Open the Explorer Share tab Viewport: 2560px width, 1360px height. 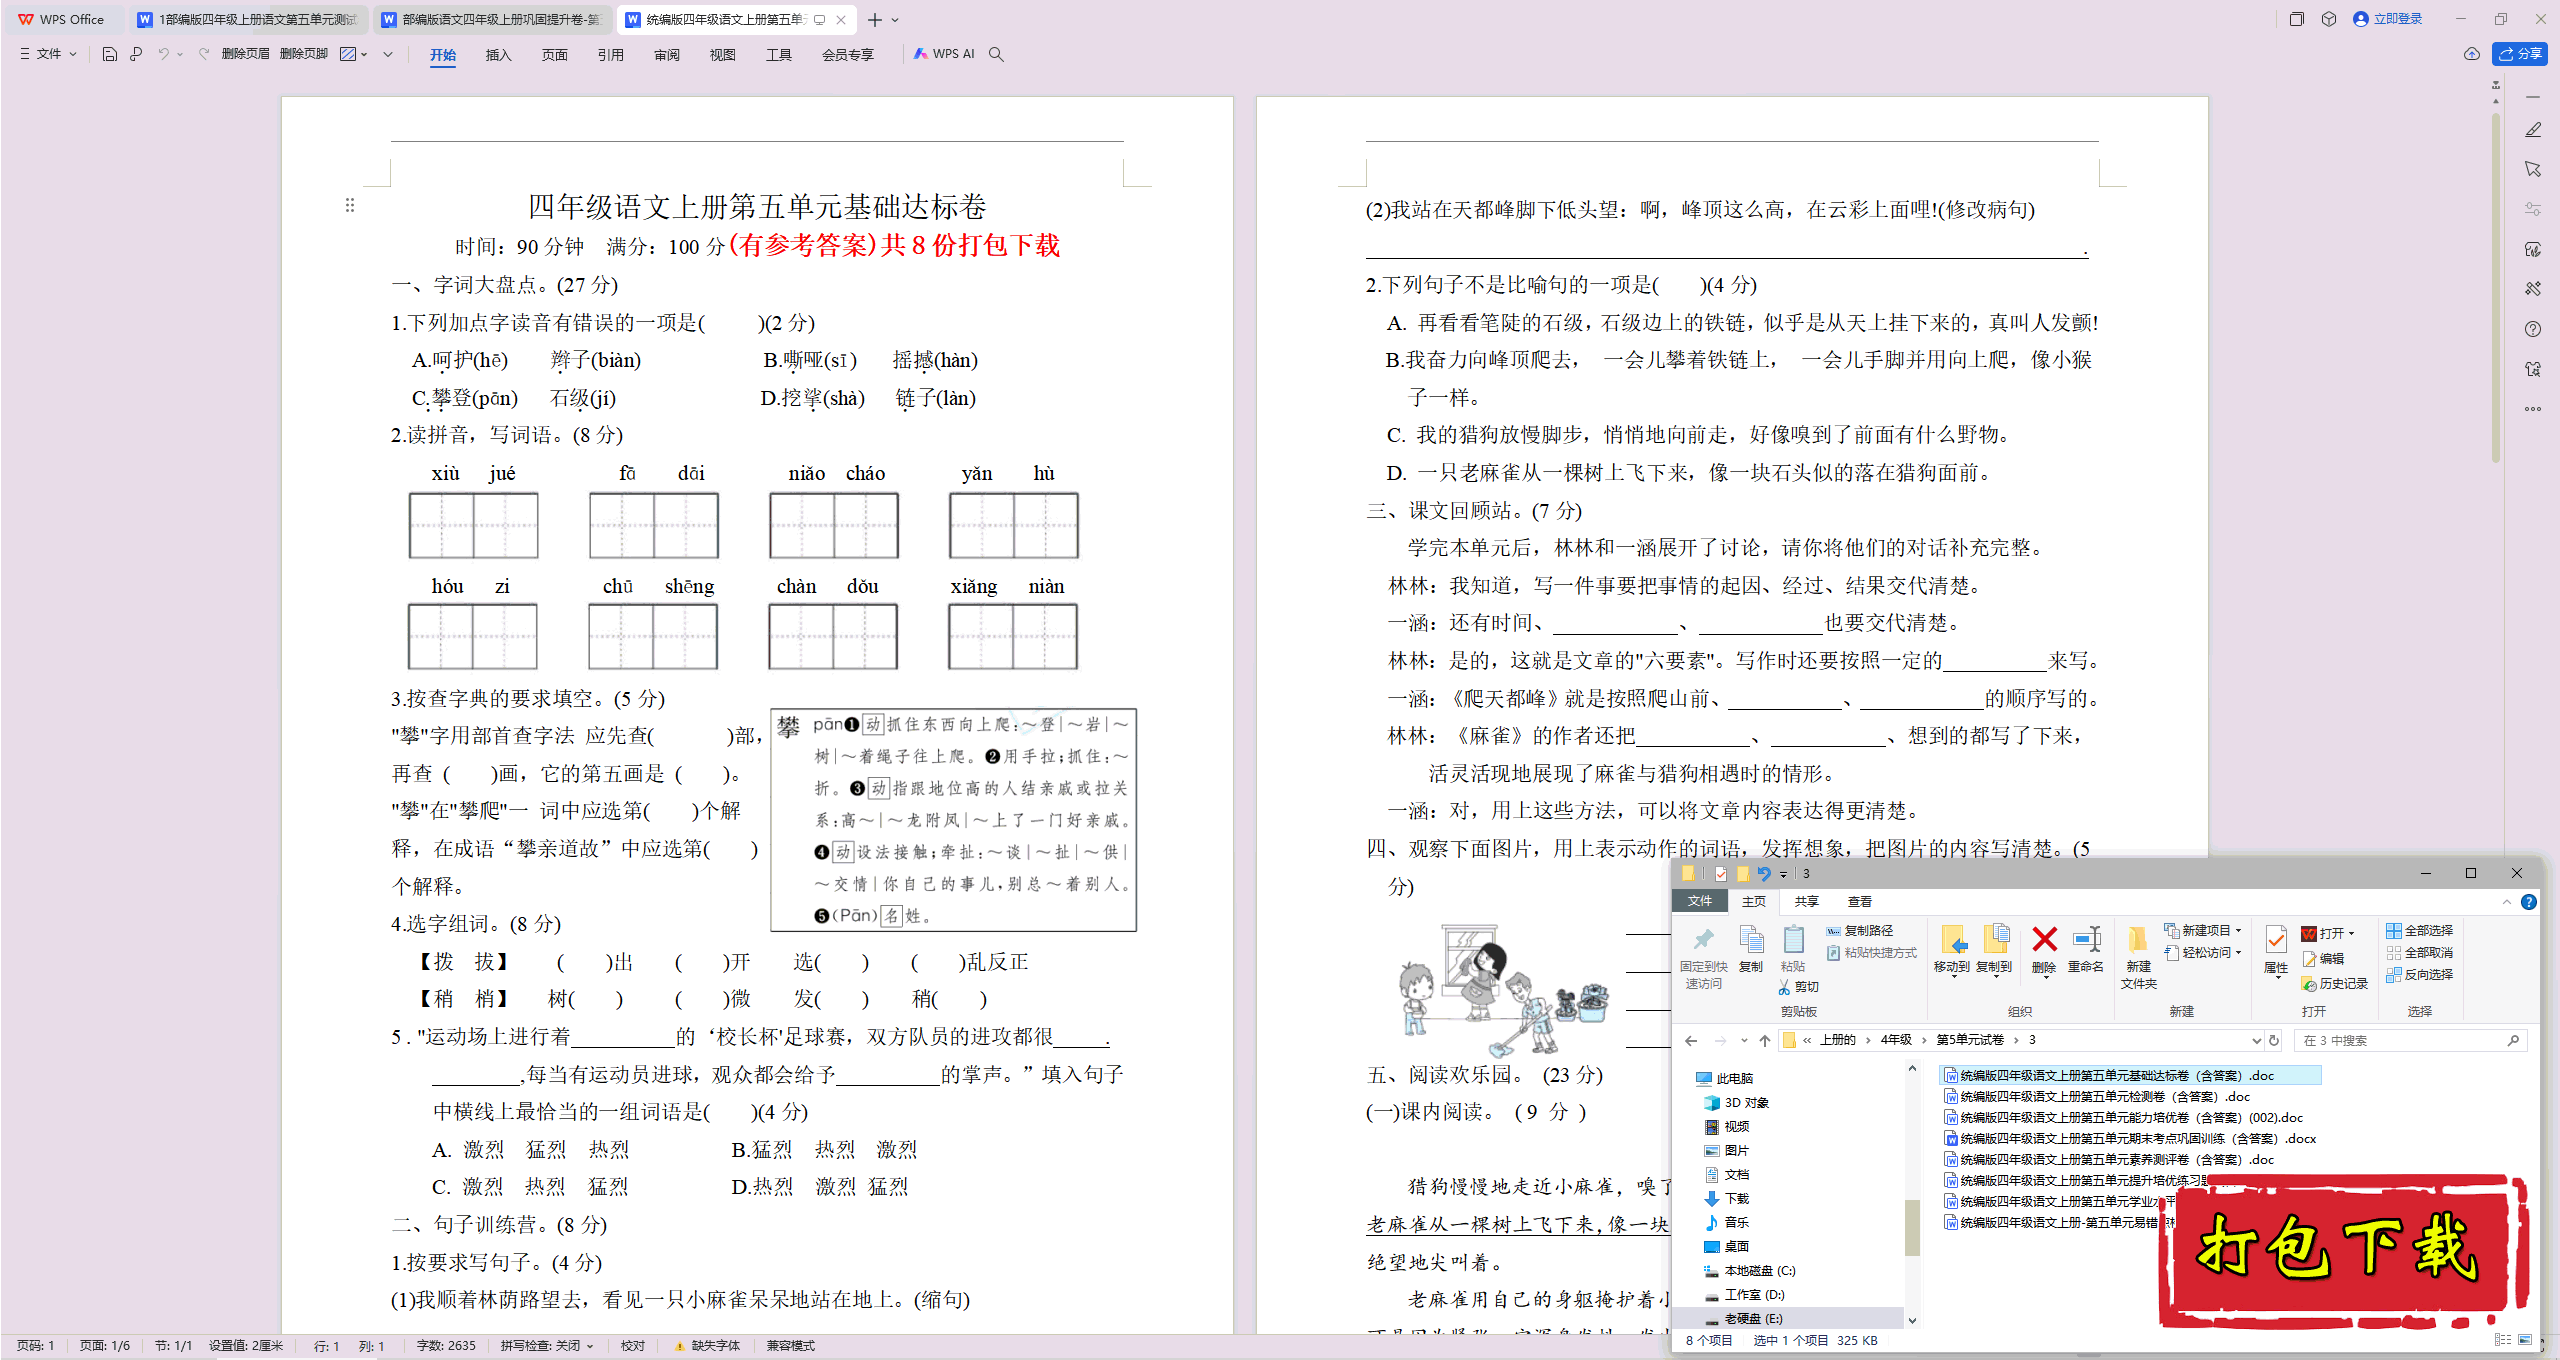1806,902
